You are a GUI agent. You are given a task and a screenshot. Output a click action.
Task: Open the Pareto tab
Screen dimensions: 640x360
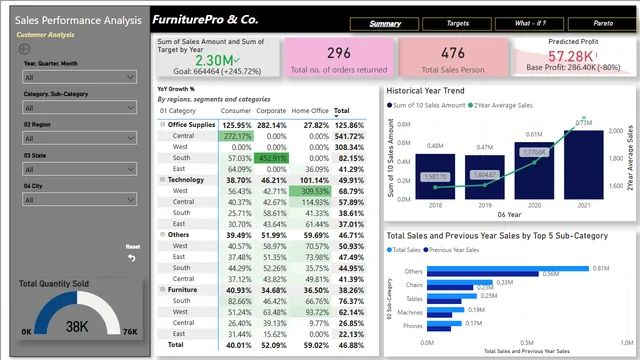point(603,24)
